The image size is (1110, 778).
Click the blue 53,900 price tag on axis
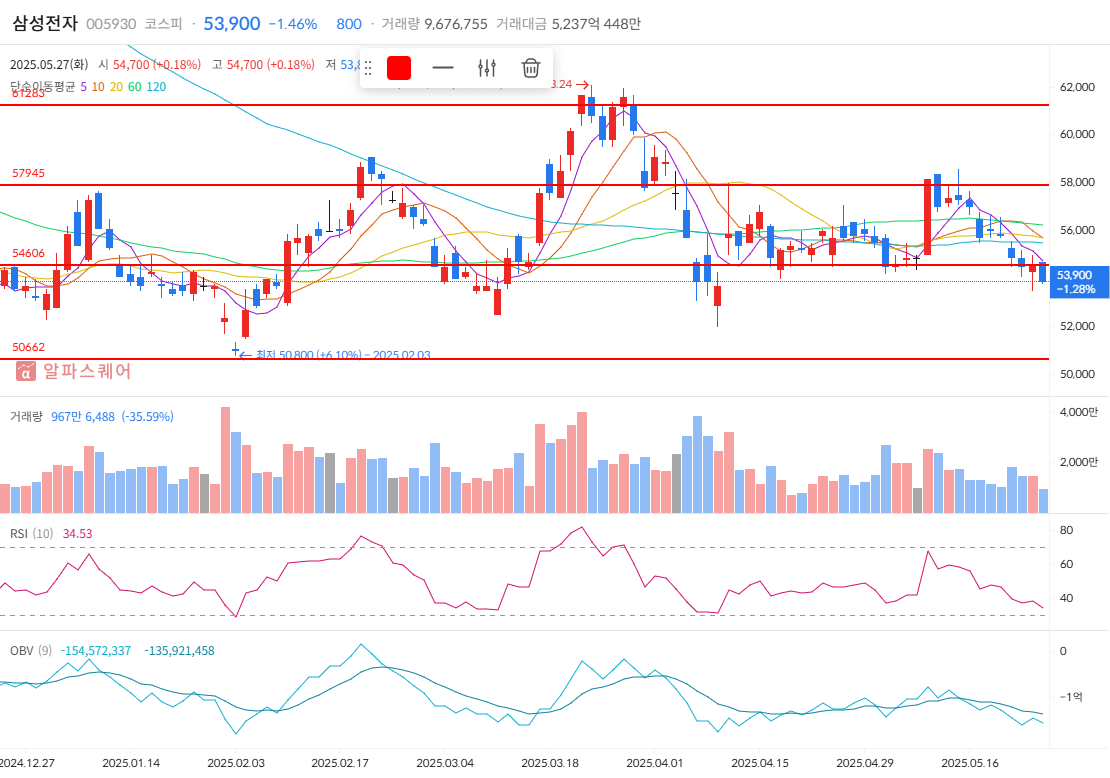(1079, 282)
